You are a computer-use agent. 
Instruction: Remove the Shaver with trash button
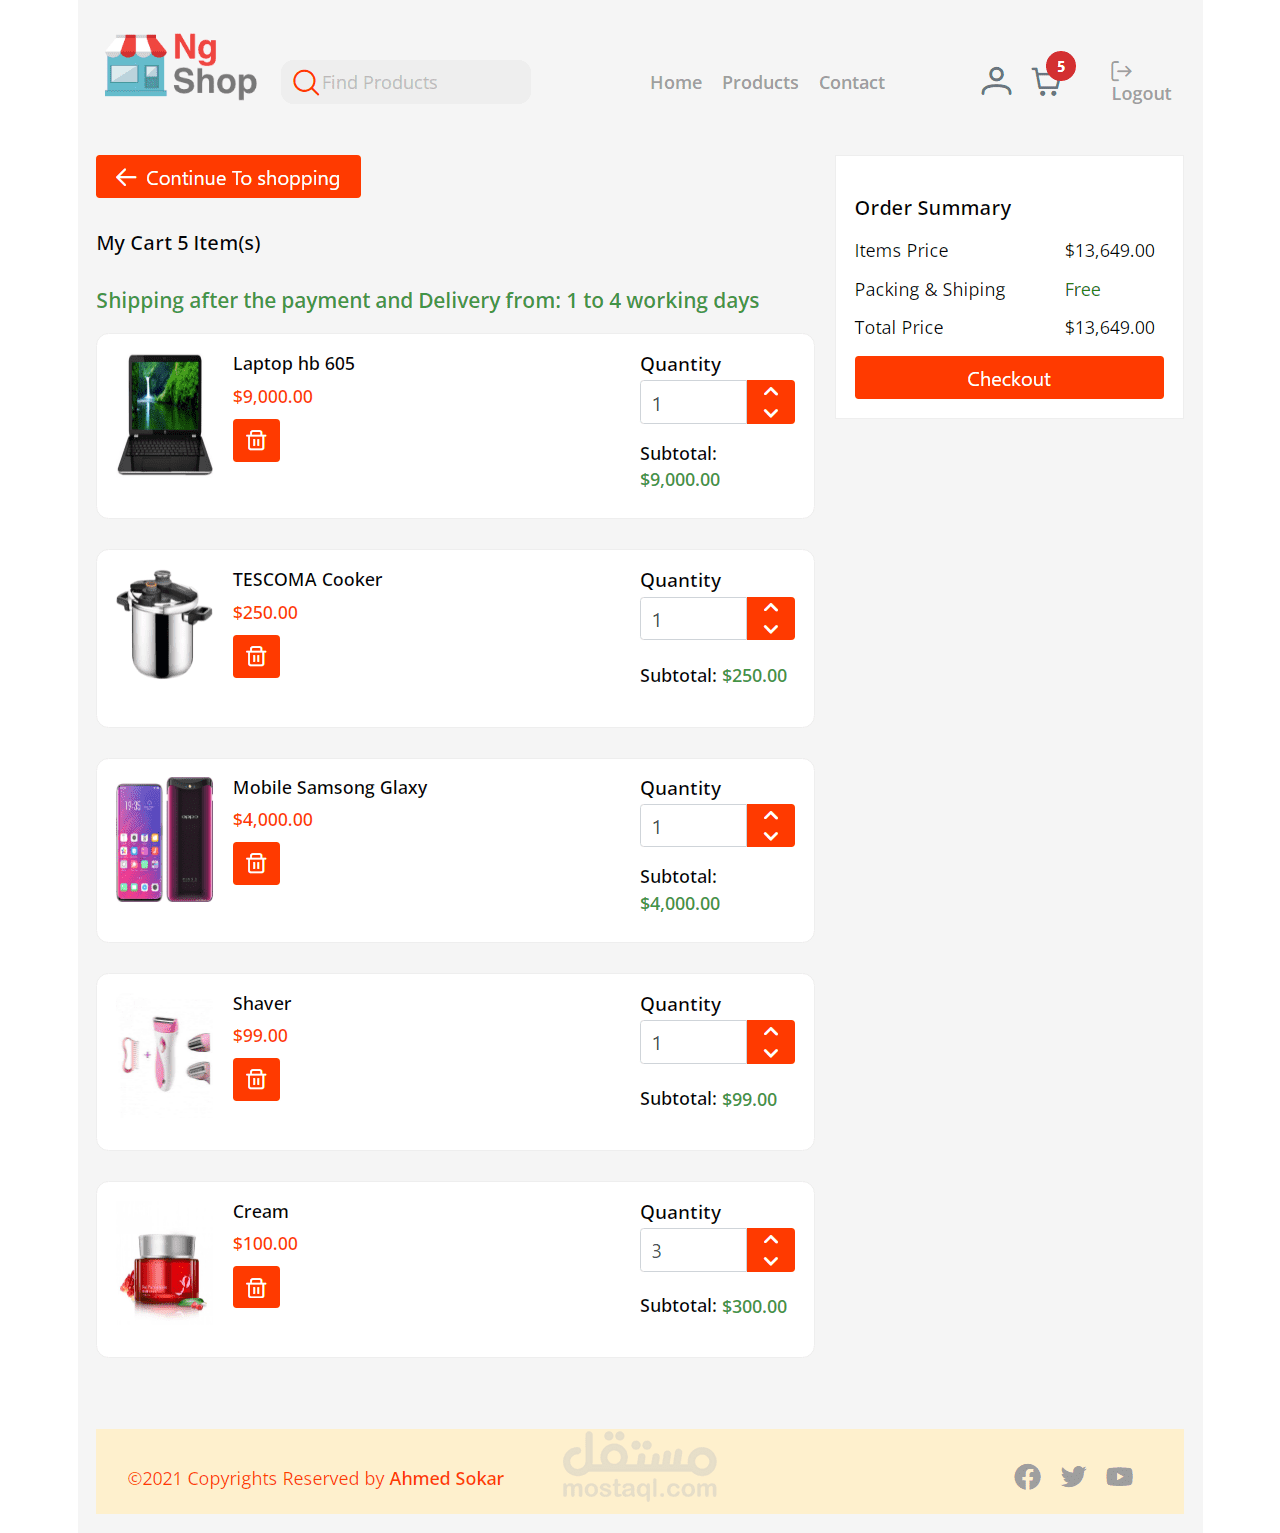(x=256, y=1080)
